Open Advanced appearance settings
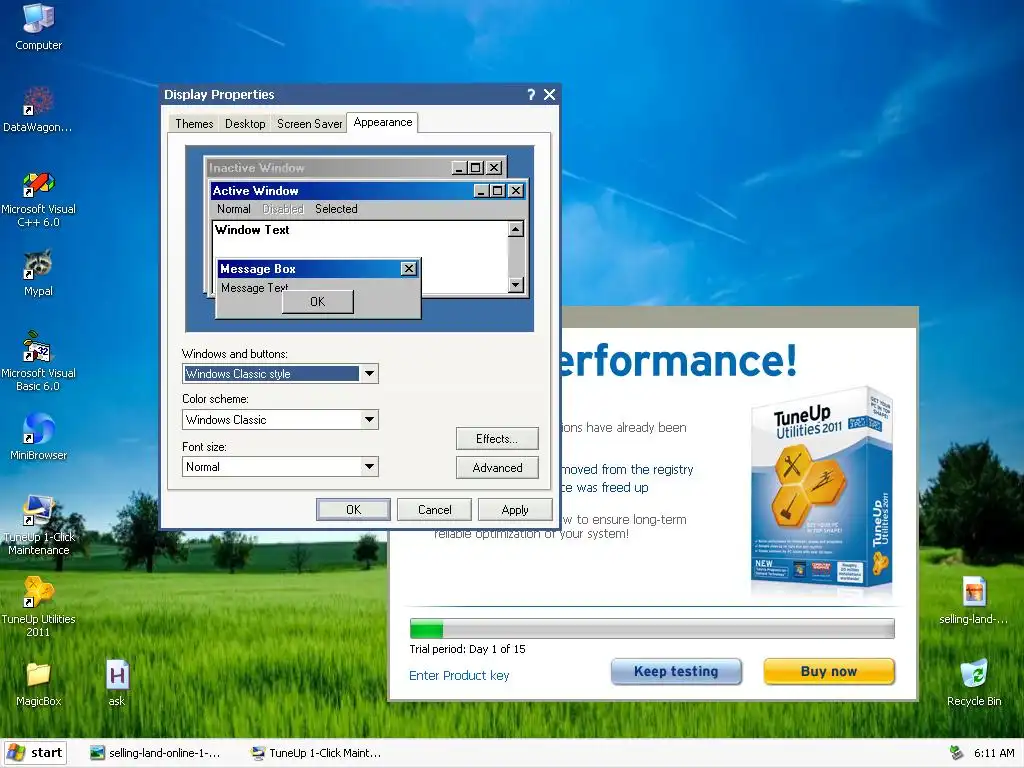 coord(497,468)
